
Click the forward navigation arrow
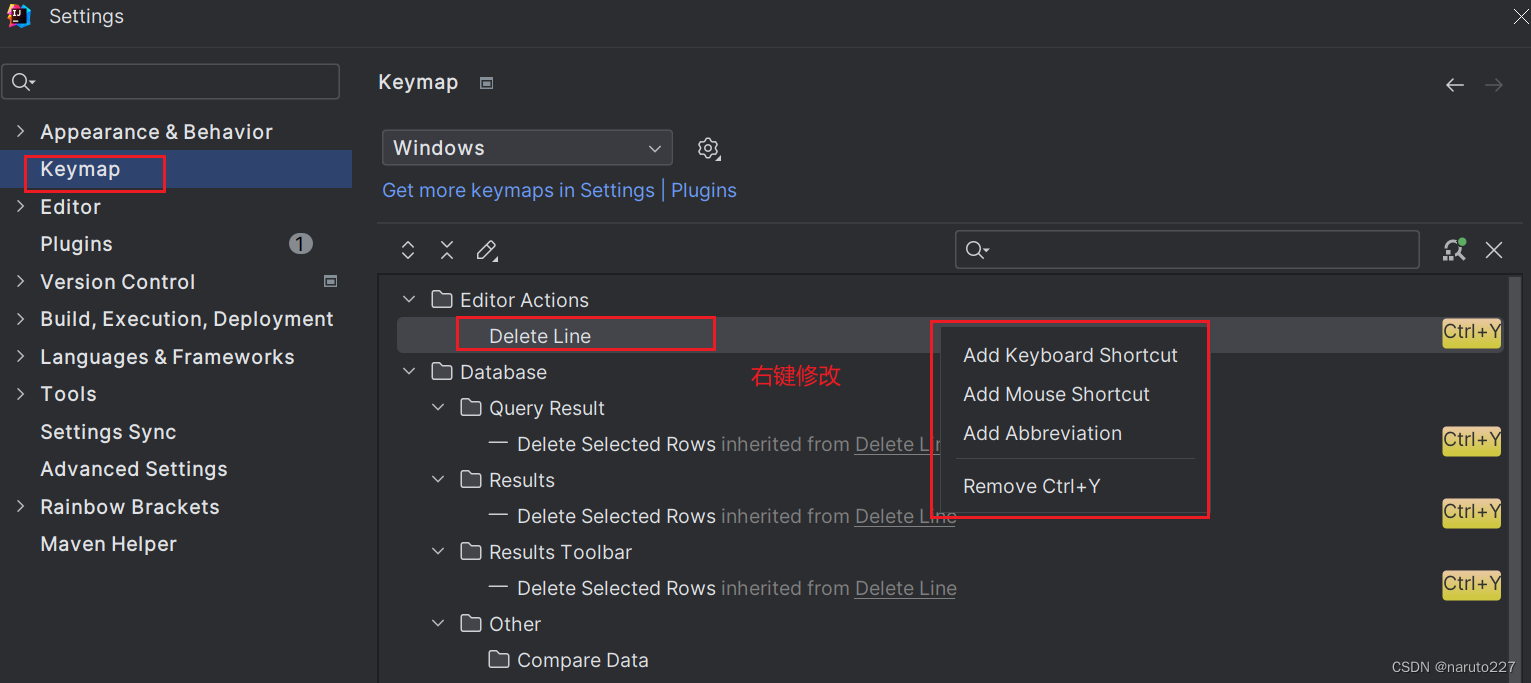1494,85
